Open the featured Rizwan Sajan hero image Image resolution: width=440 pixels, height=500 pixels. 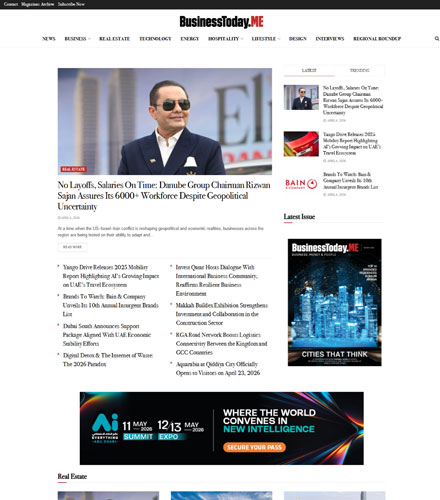[x=165, y=121]
